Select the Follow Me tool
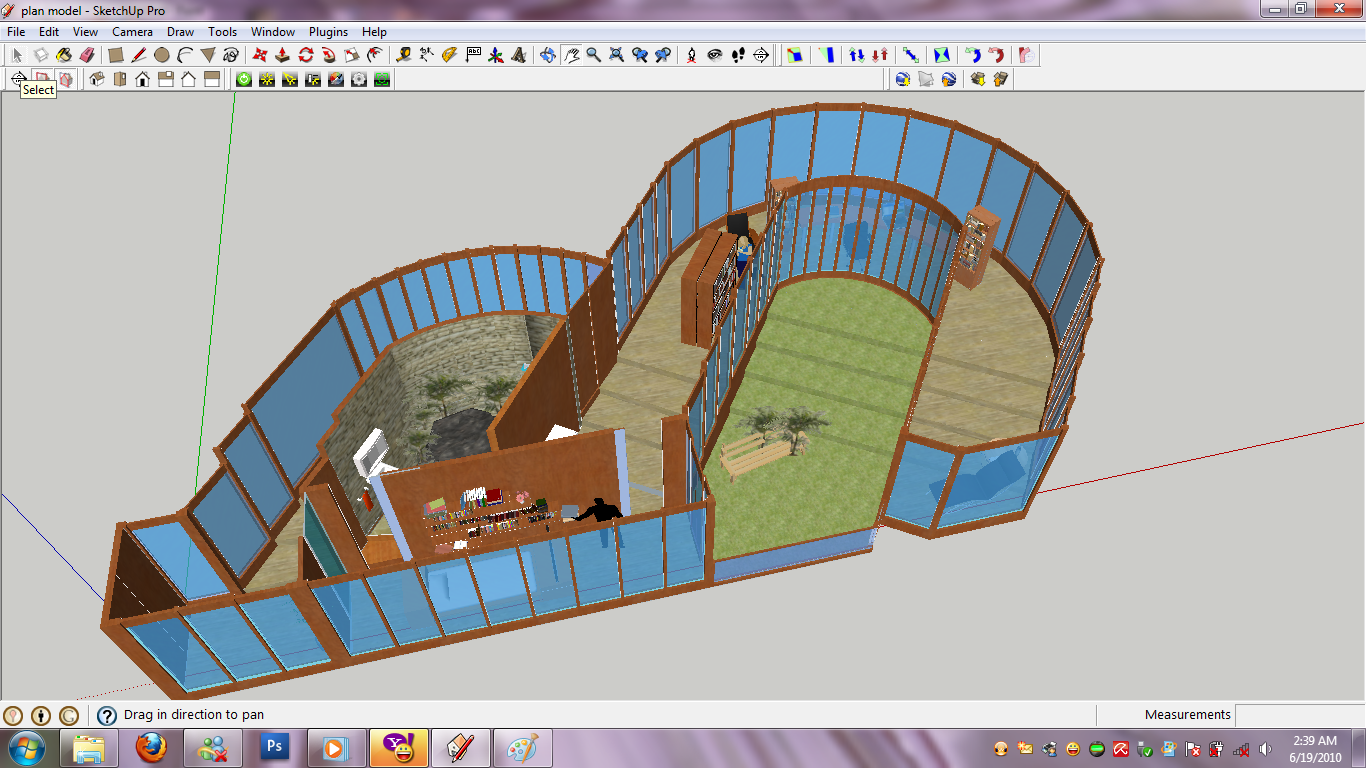Image resolution: width=1366 pixels, height=768 pixels. [329, 55]
